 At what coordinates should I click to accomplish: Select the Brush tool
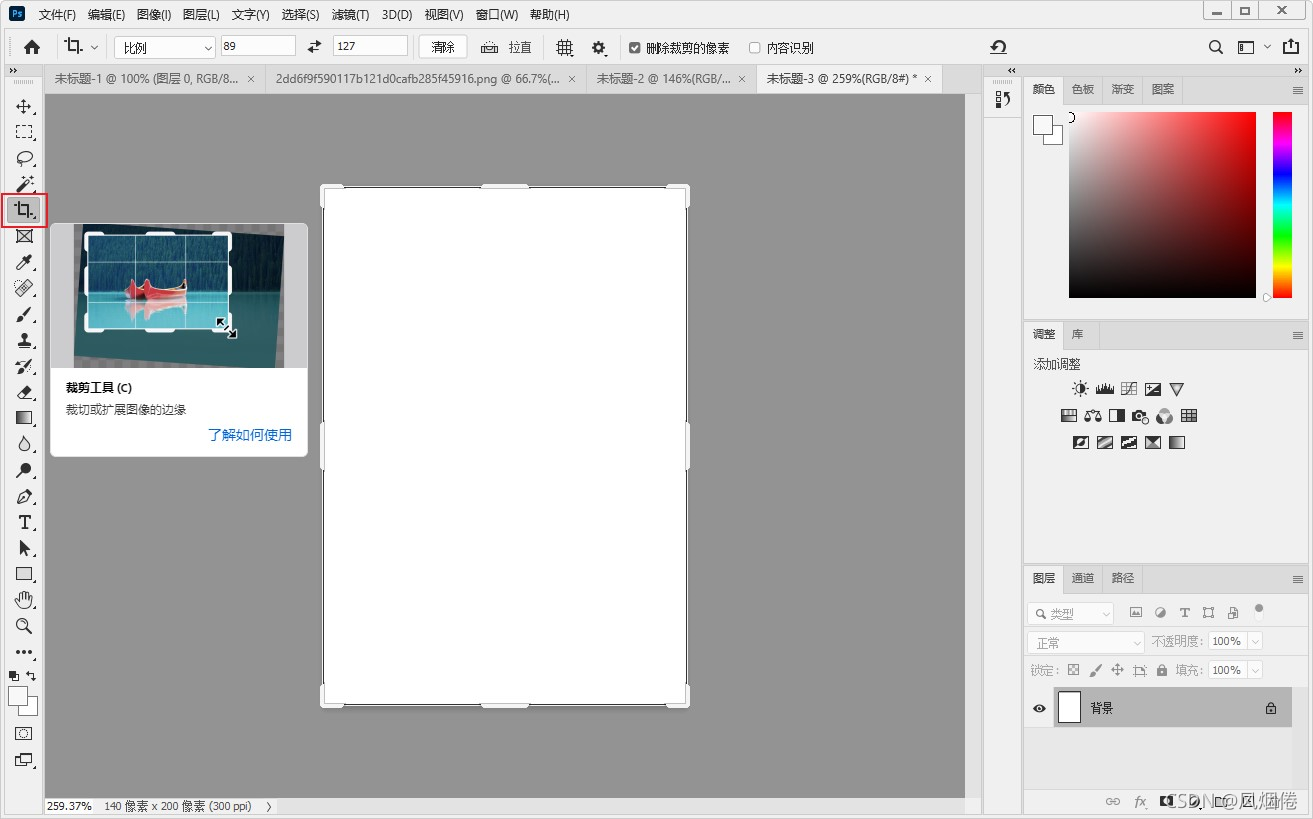24,314
